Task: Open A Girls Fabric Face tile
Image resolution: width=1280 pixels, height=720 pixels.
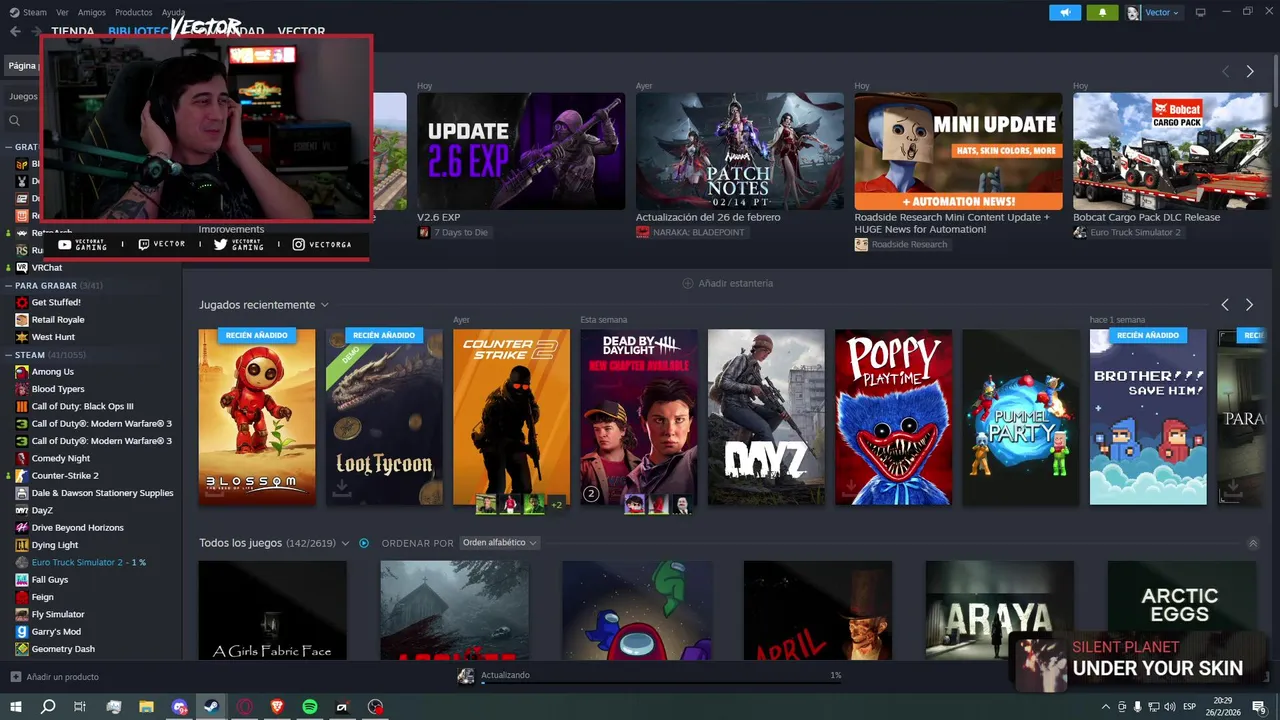Action: [x=272, y=610]
